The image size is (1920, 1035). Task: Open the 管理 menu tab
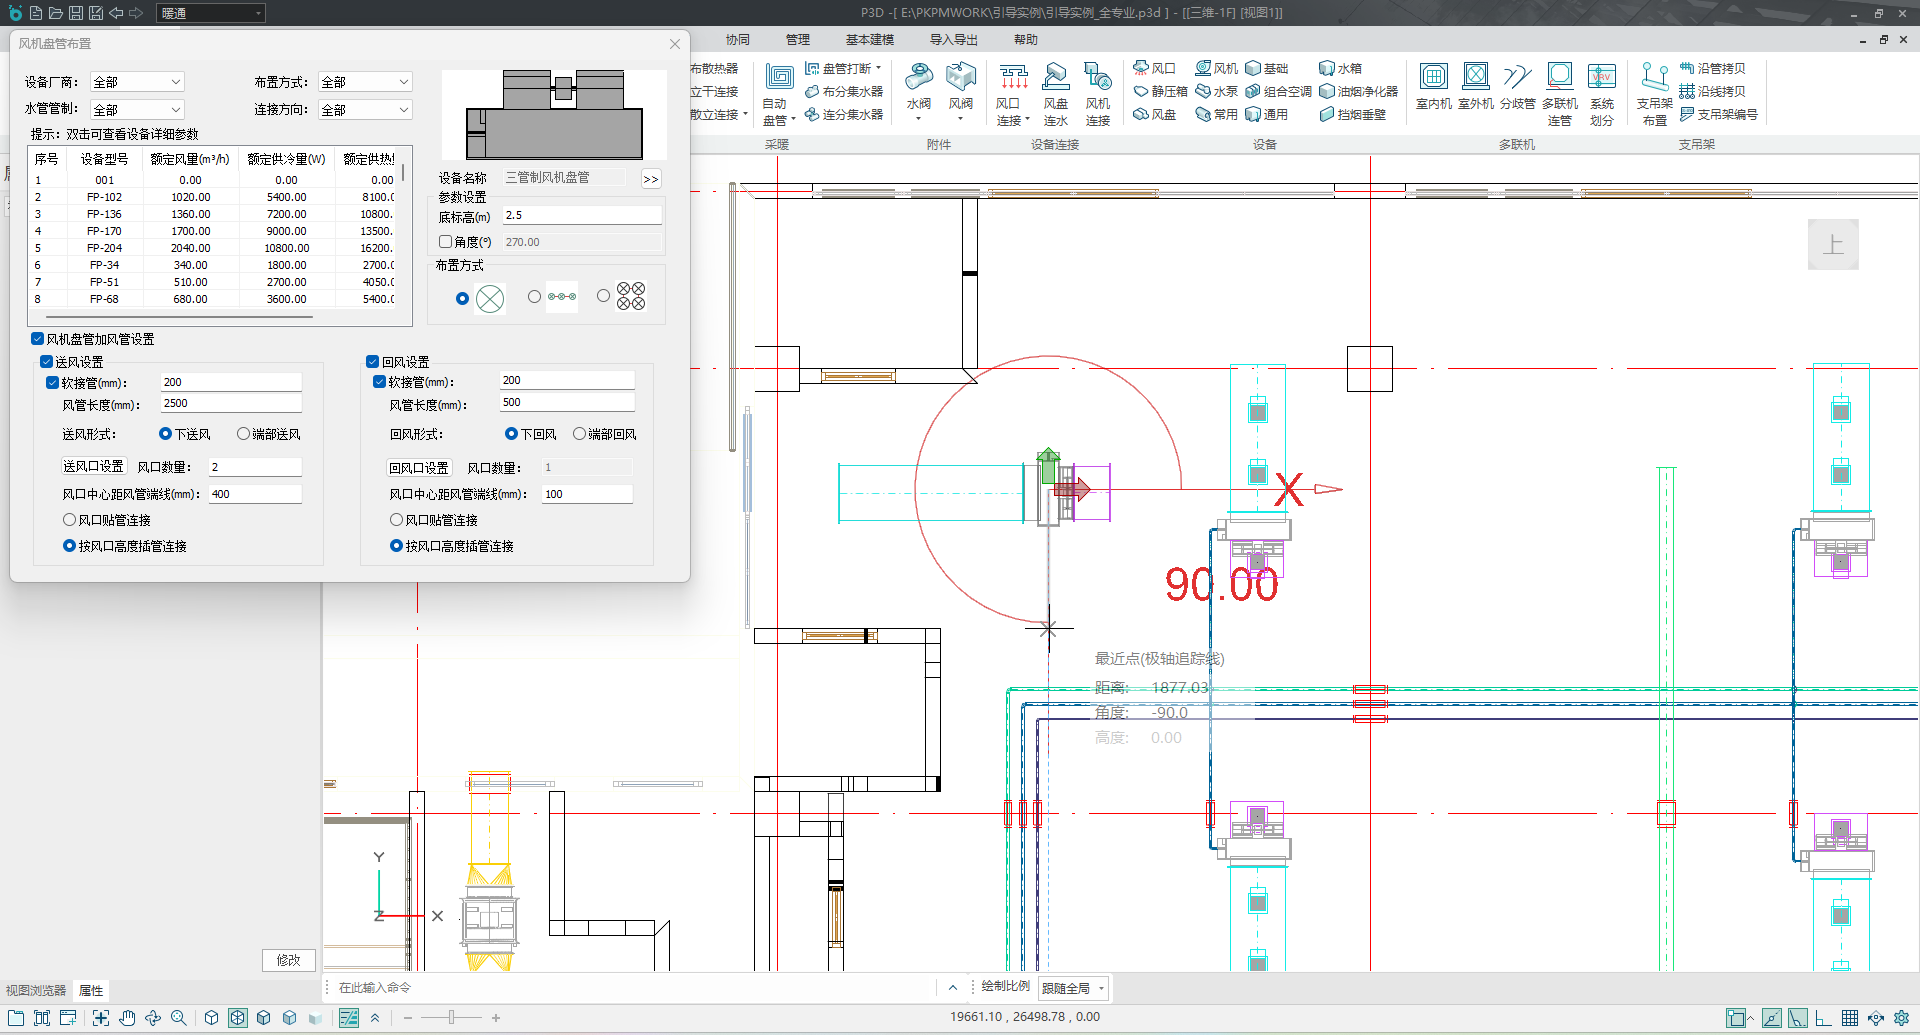797,40
